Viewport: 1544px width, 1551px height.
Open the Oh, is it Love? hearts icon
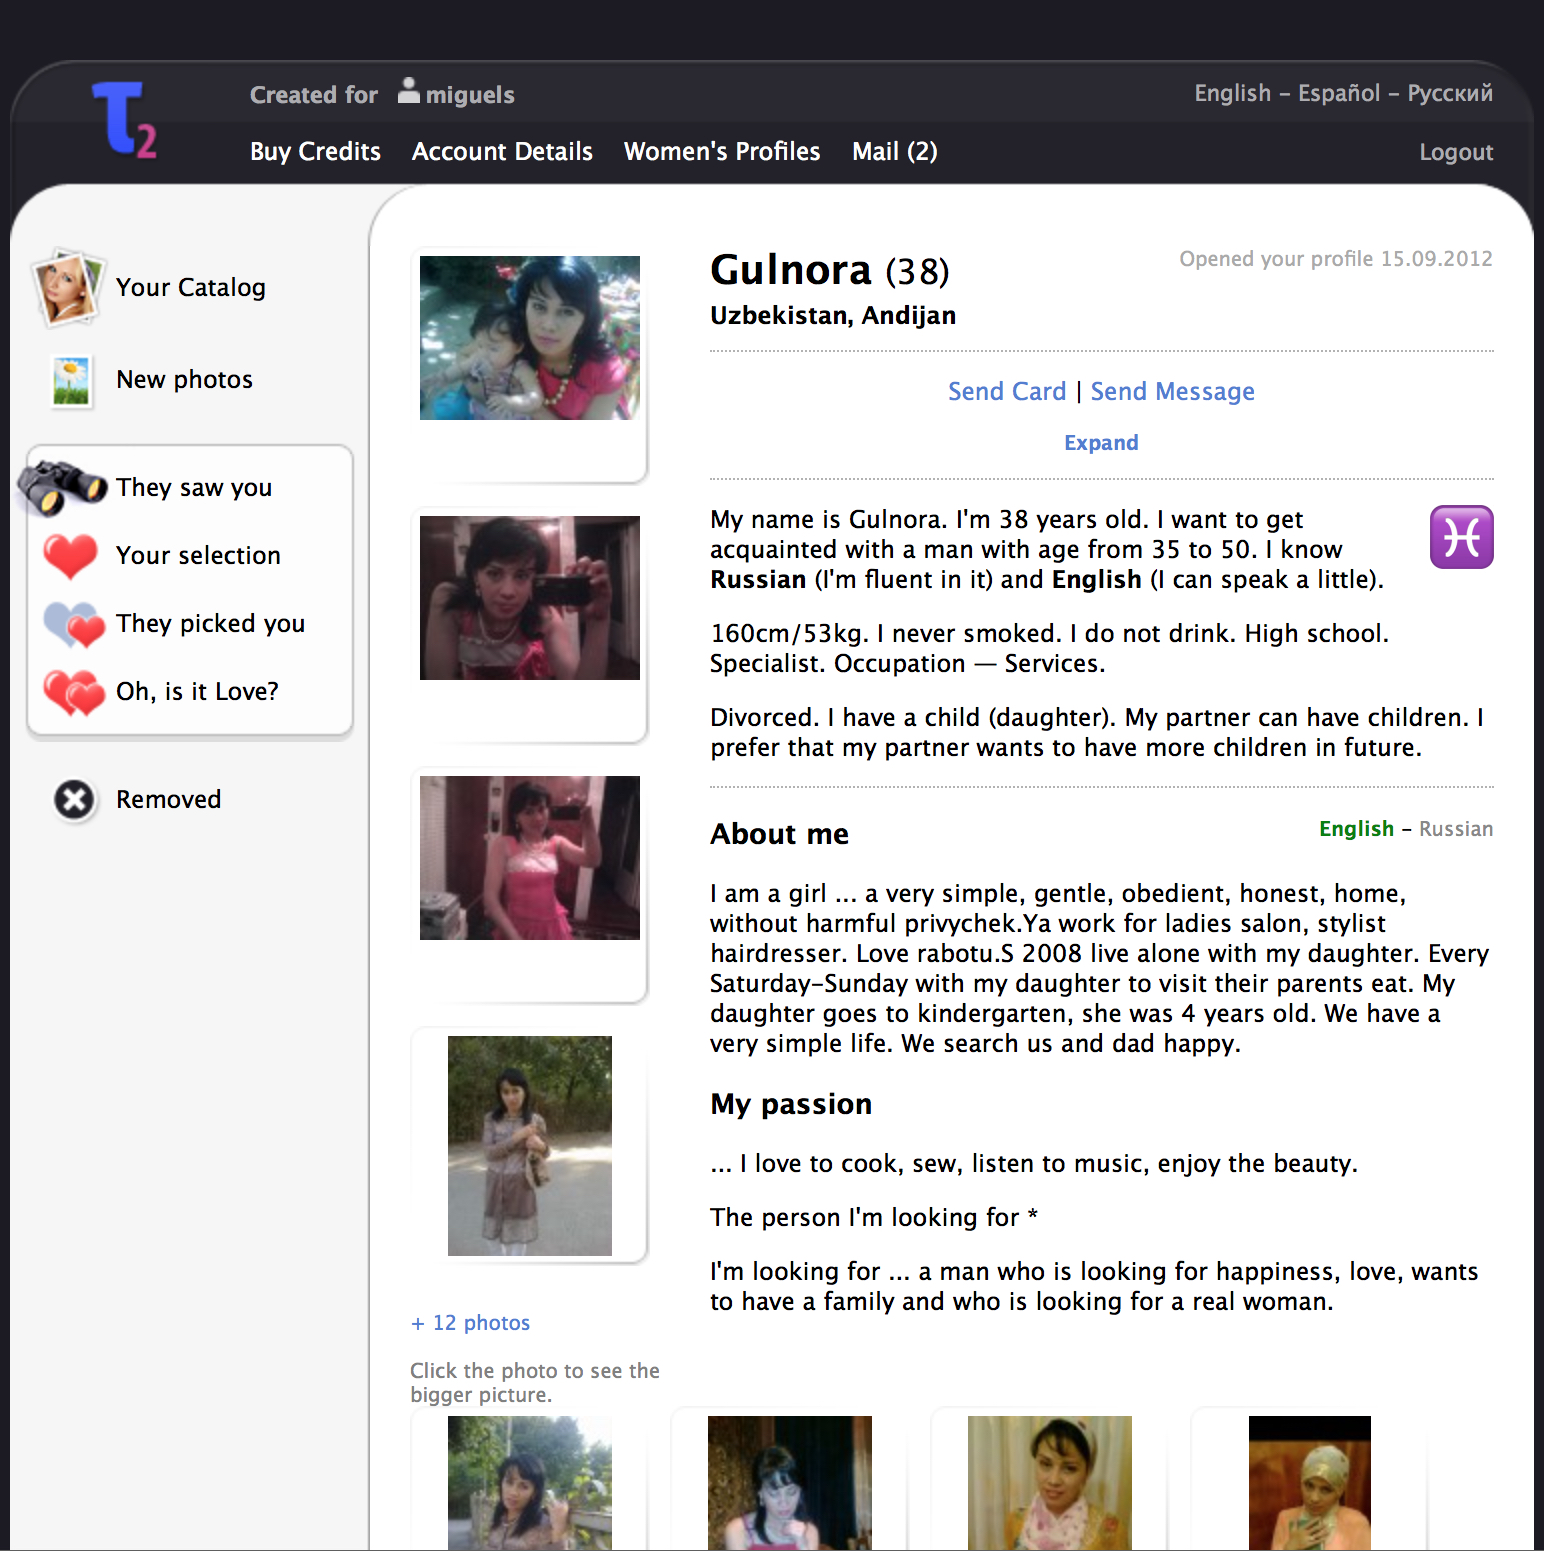tap(74, 692)
